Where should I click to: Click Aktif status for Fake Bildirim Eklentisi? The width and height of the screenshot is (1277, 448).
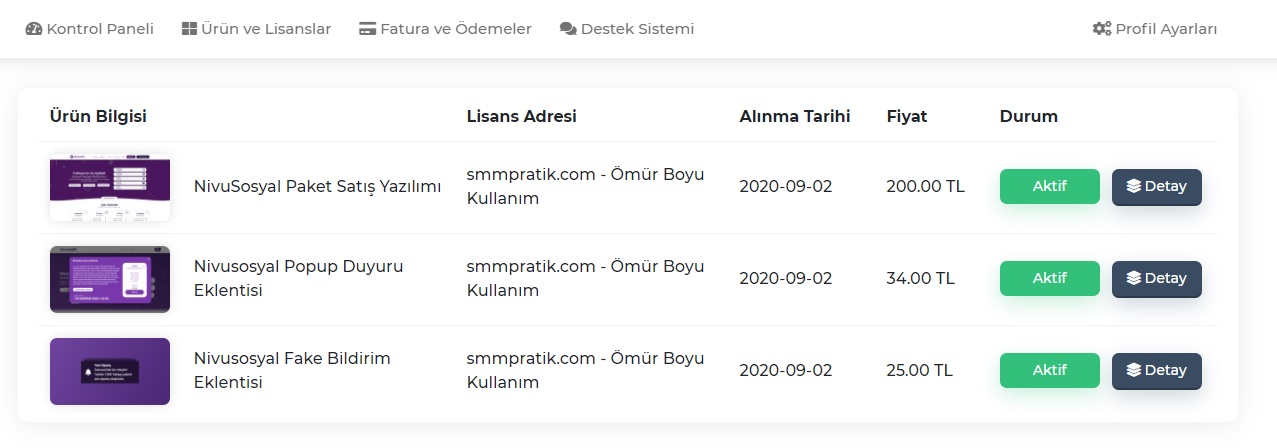tap(1050, 370)
